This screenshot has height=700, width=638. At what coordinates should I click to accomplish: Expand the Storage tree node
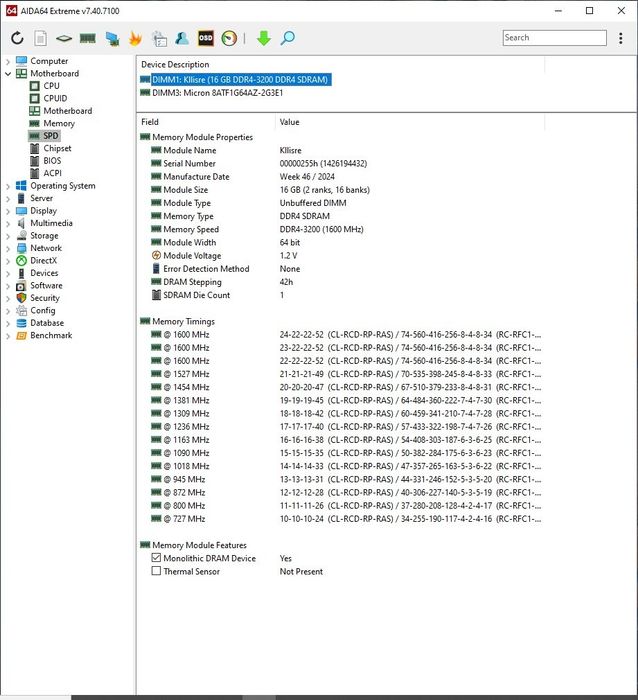(x=8, y=236)
